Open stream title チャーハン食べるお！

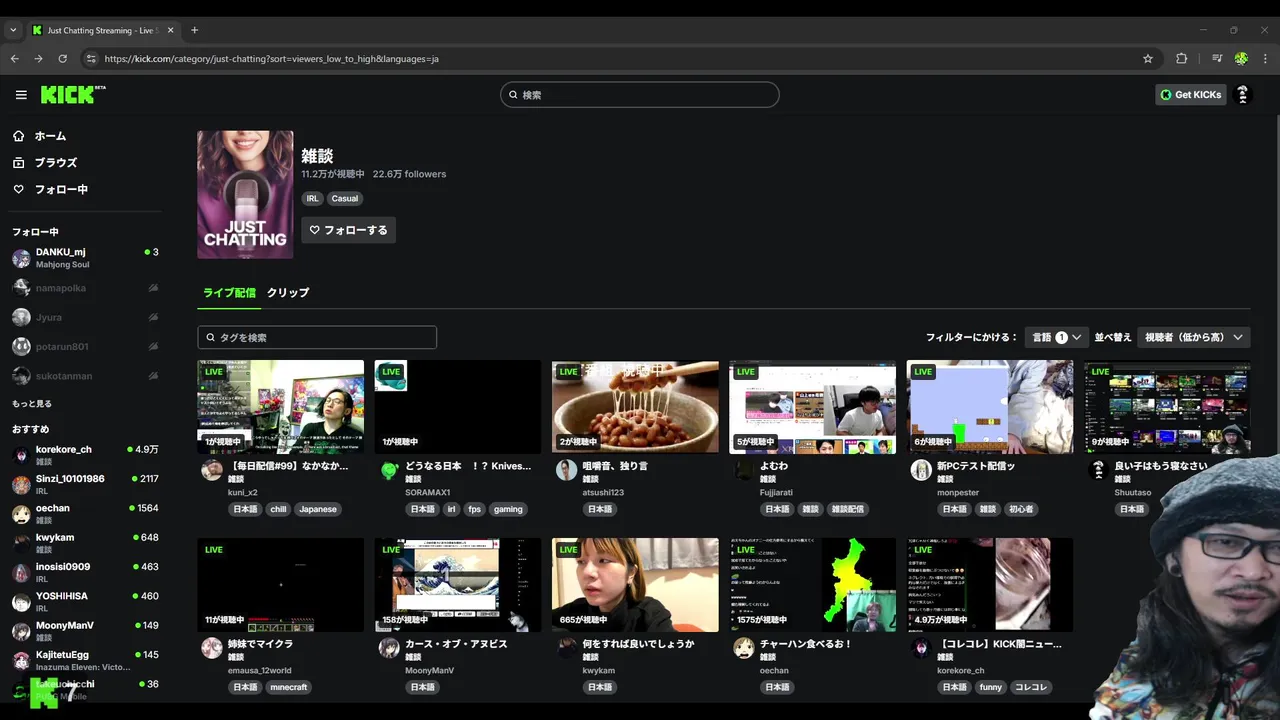tap(806, 644)
